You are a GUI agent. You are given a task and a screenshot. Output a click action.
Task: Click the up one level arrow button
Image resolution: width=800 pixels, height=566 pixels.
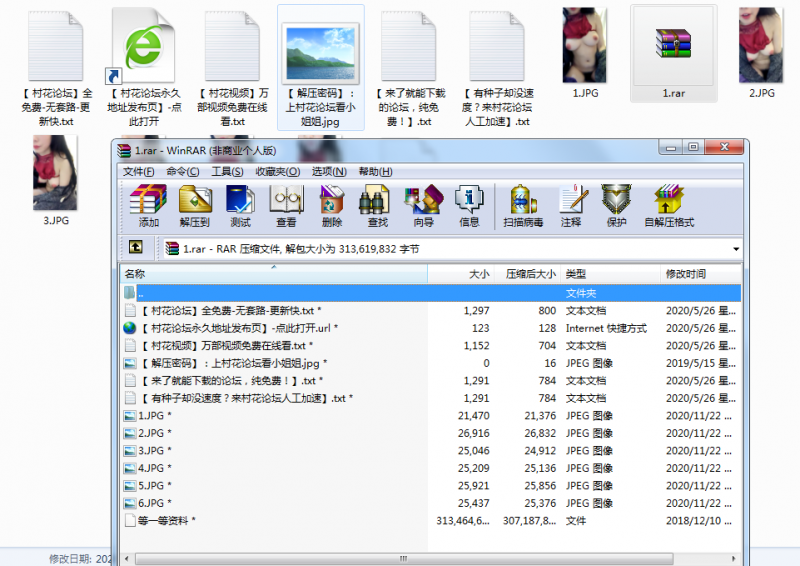[x=135, y=248]
